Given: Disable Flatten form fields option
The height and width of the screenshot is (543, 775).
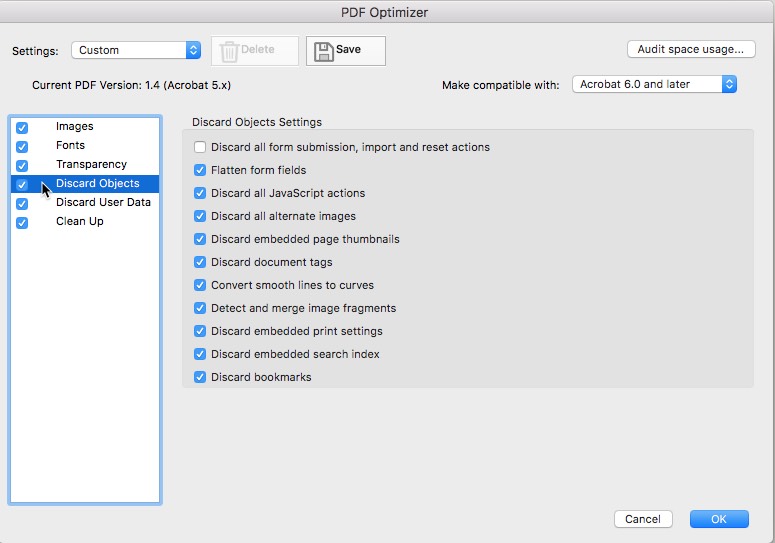Looking at the screenshot, I should [x=200, y=170].
